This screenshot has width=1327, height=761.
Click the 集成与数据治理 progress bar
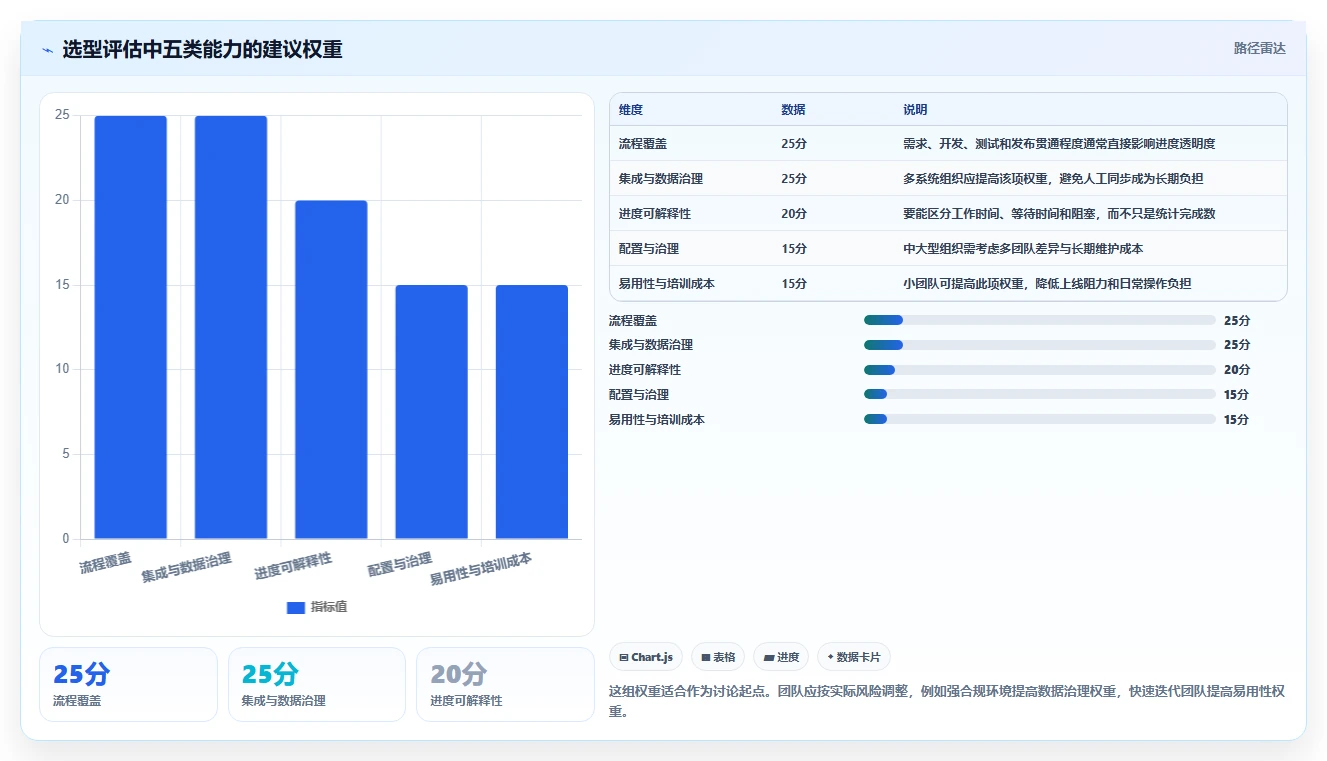tap(1040, 345)
